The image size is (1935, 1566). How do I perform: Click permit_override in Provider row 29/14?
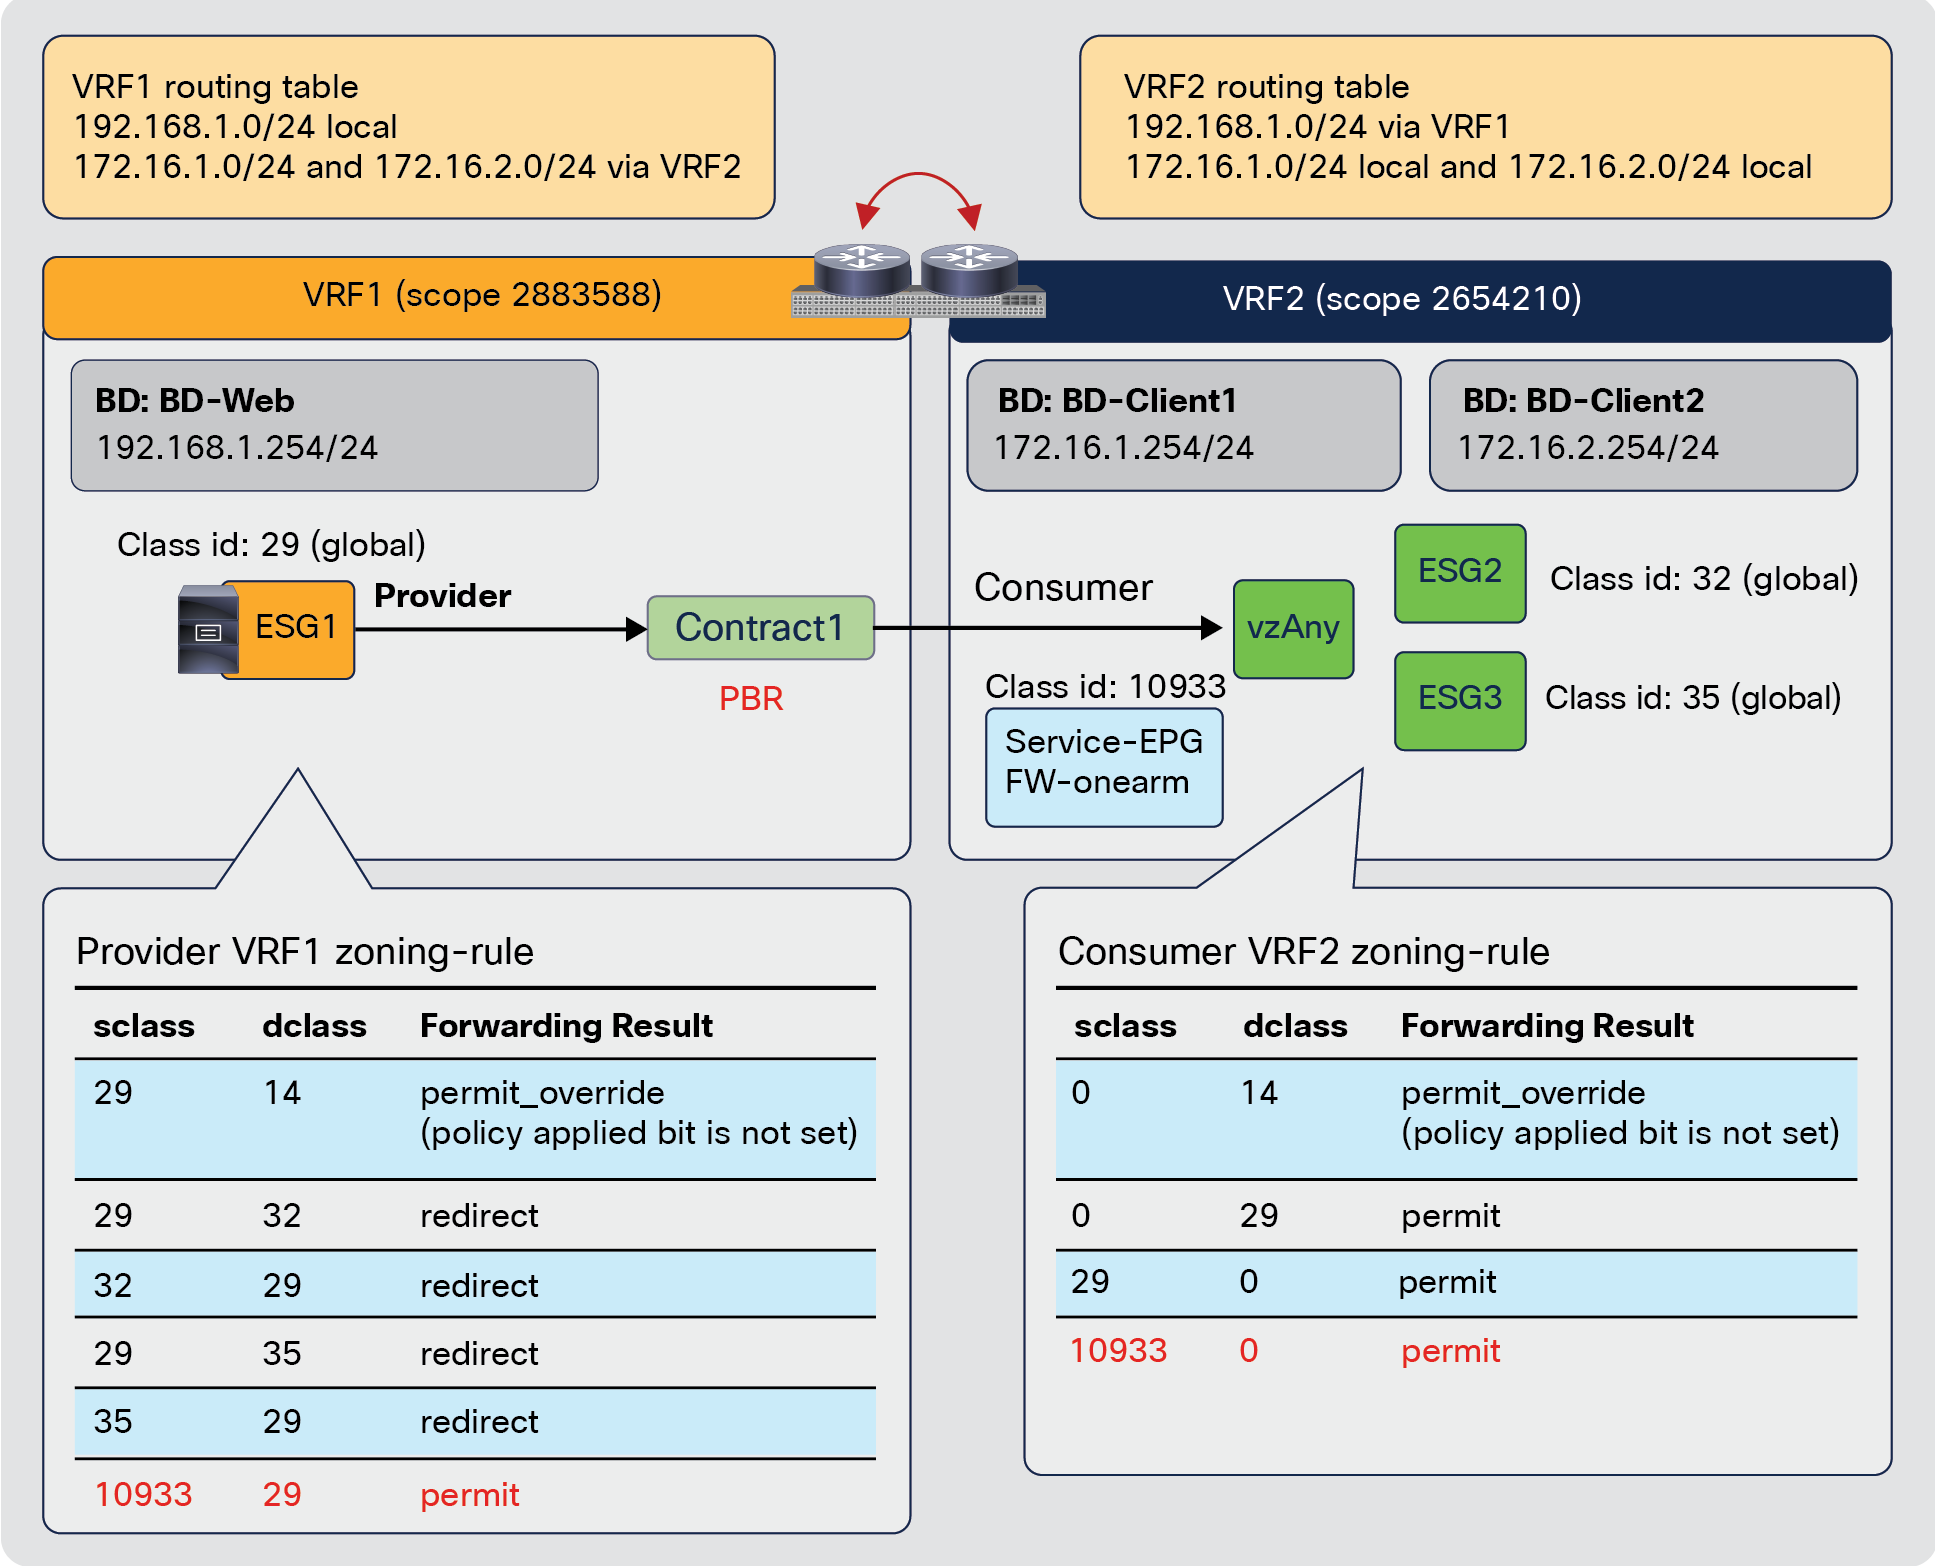542,1093
